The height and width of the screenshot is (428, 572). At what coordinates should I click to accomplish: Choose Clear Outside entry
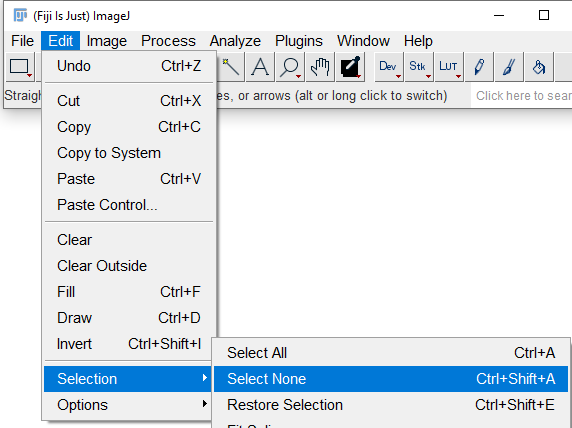pos(129,266)
